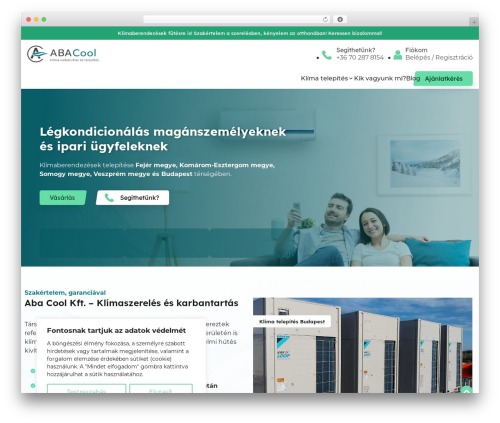
Task: Click the scroll-to-top arrow icon
Action: click(x=467, y=391)
